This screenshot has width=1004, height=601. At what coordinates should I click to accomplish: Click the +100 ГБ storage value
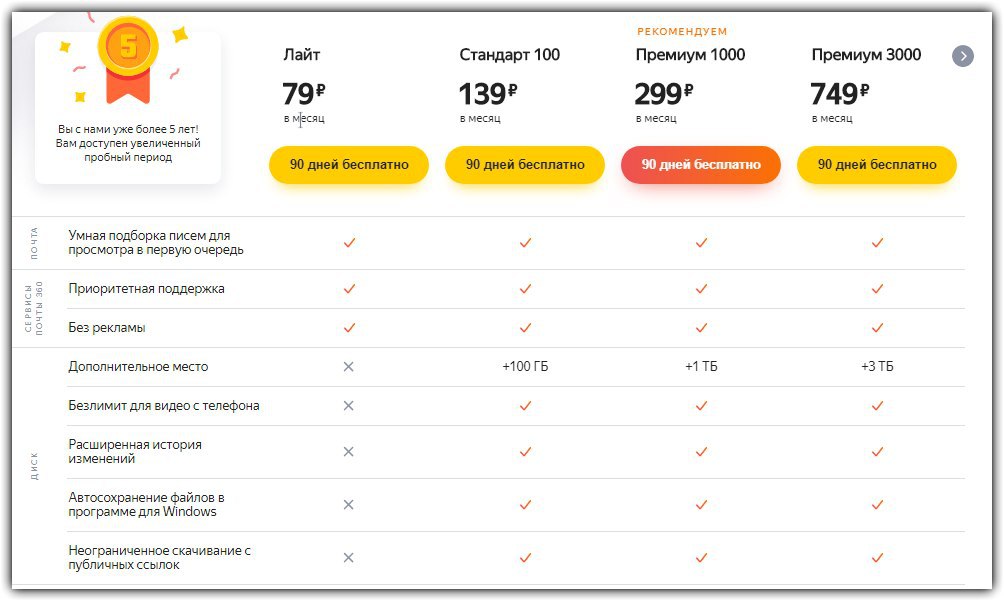pos(525,367)
